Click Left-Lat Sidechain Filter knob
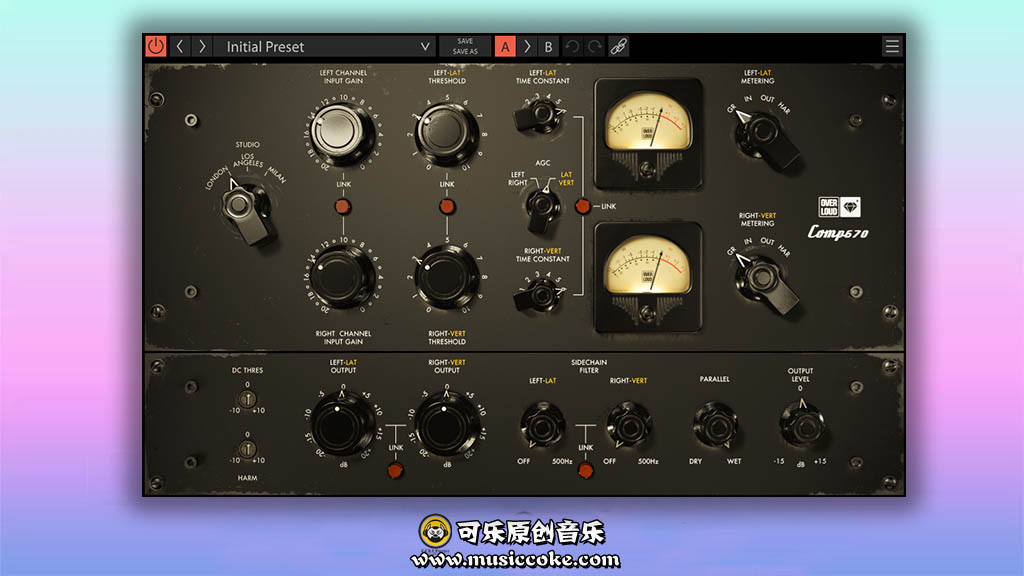Image resolution: width=1024 pixels, height=576 pixels. [543, 425]
